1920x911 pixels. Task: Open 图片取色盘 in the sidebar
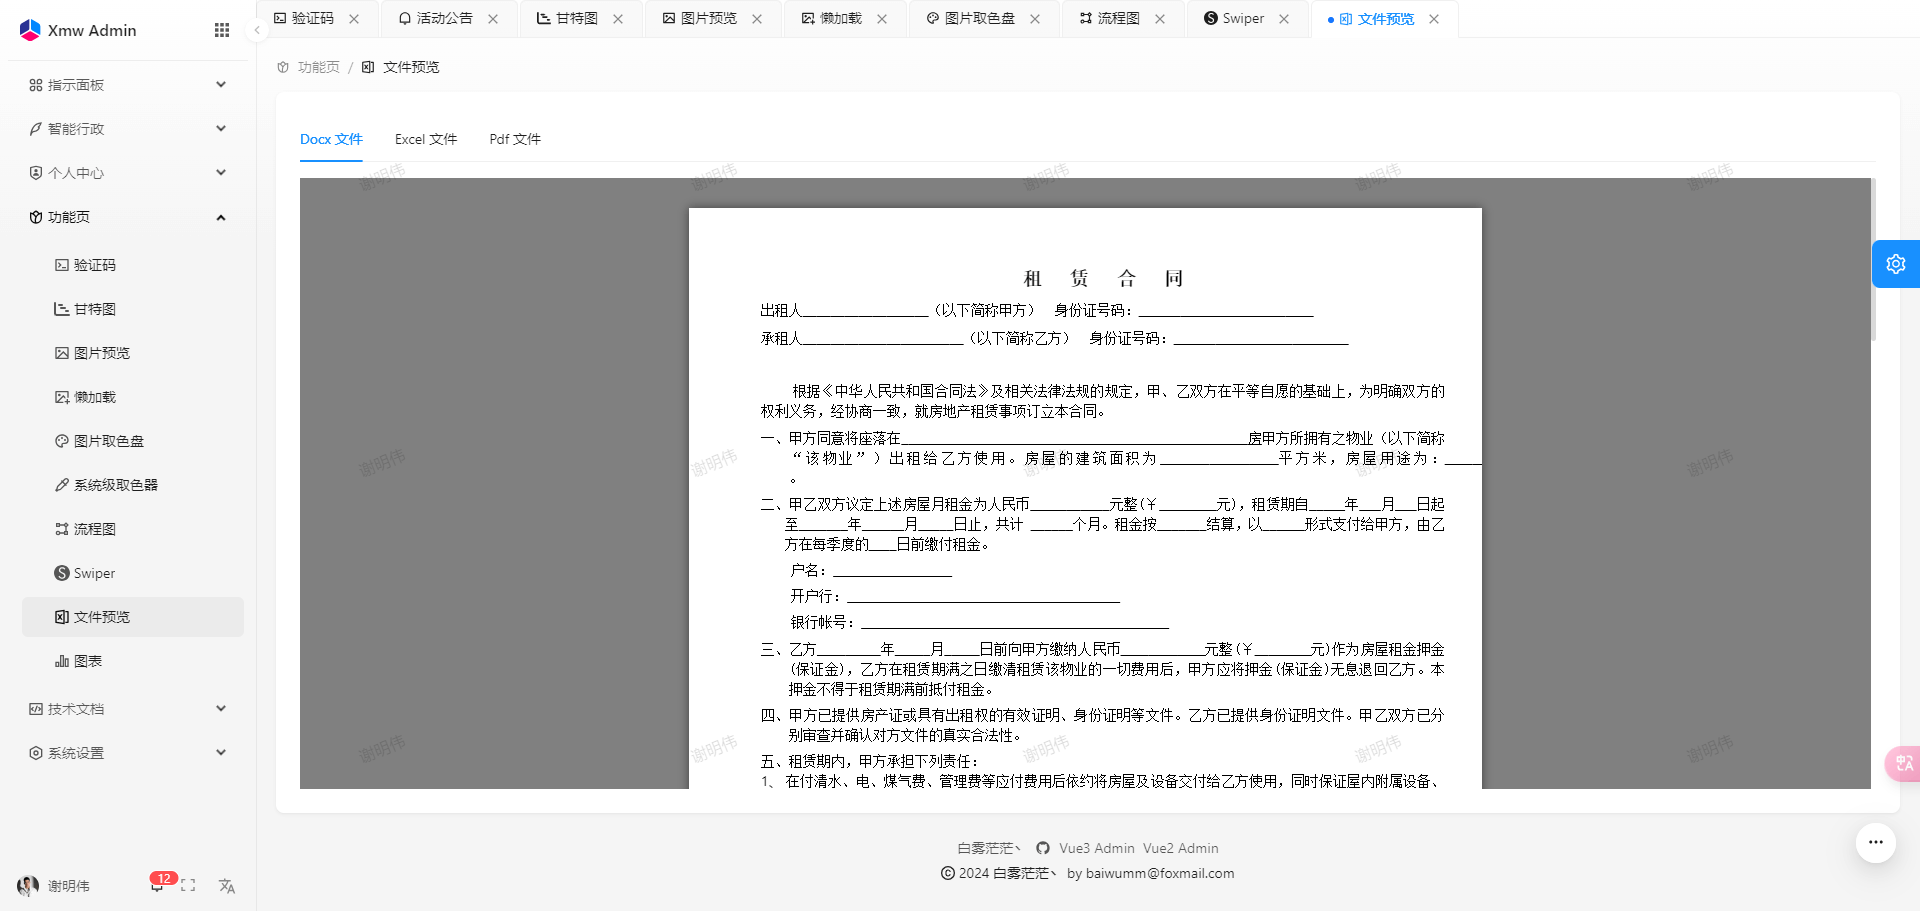133,441
